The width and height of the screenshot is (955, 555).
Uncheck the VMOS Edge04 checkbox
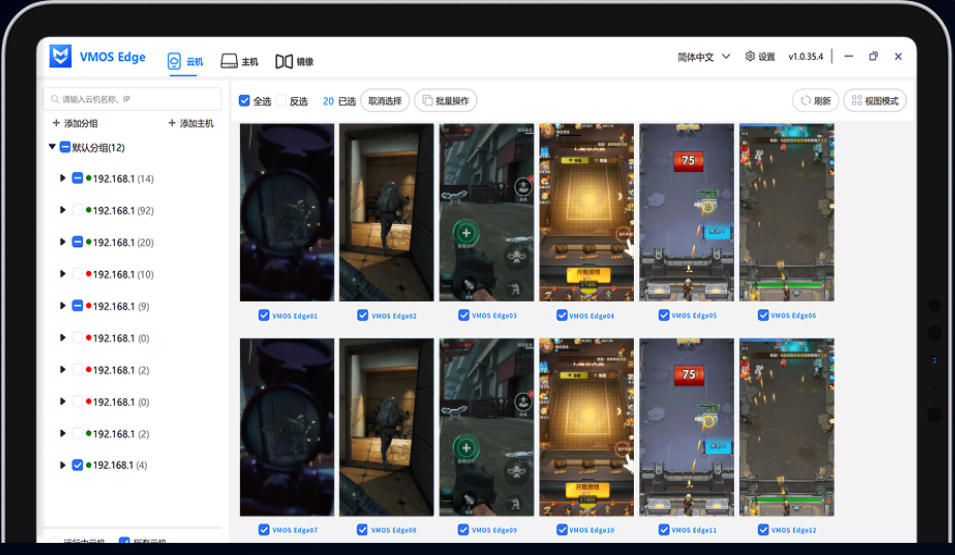point(562,315)
